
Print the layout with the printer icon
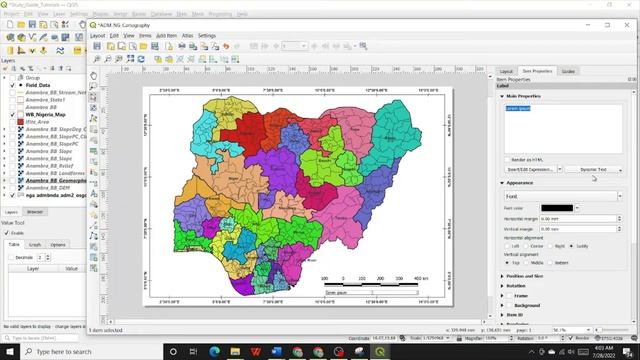click(182, 46)
